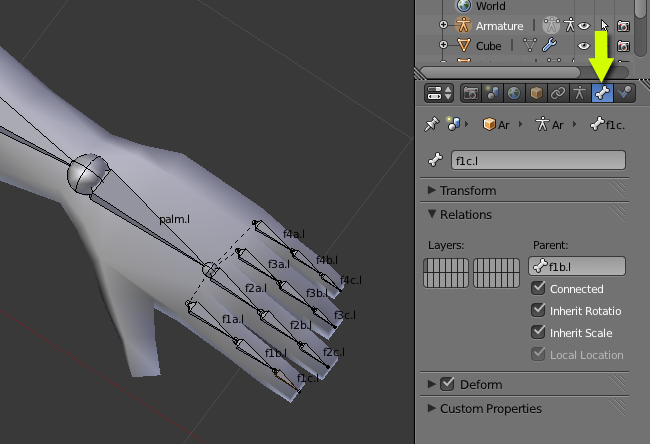Click the wrist sphere bone joint
Screen dimensions: 650x444
tap(87, 173)
